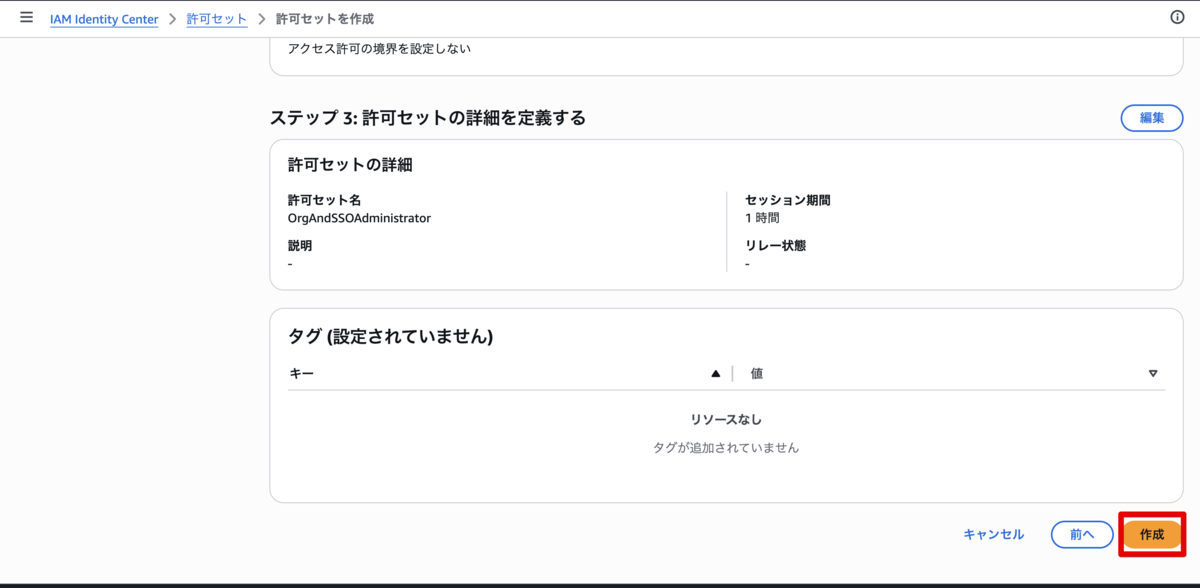Go back with the 前へ button
Image resolution: width=1200 pixels, height=588 pixels.
pos(1082,534)
